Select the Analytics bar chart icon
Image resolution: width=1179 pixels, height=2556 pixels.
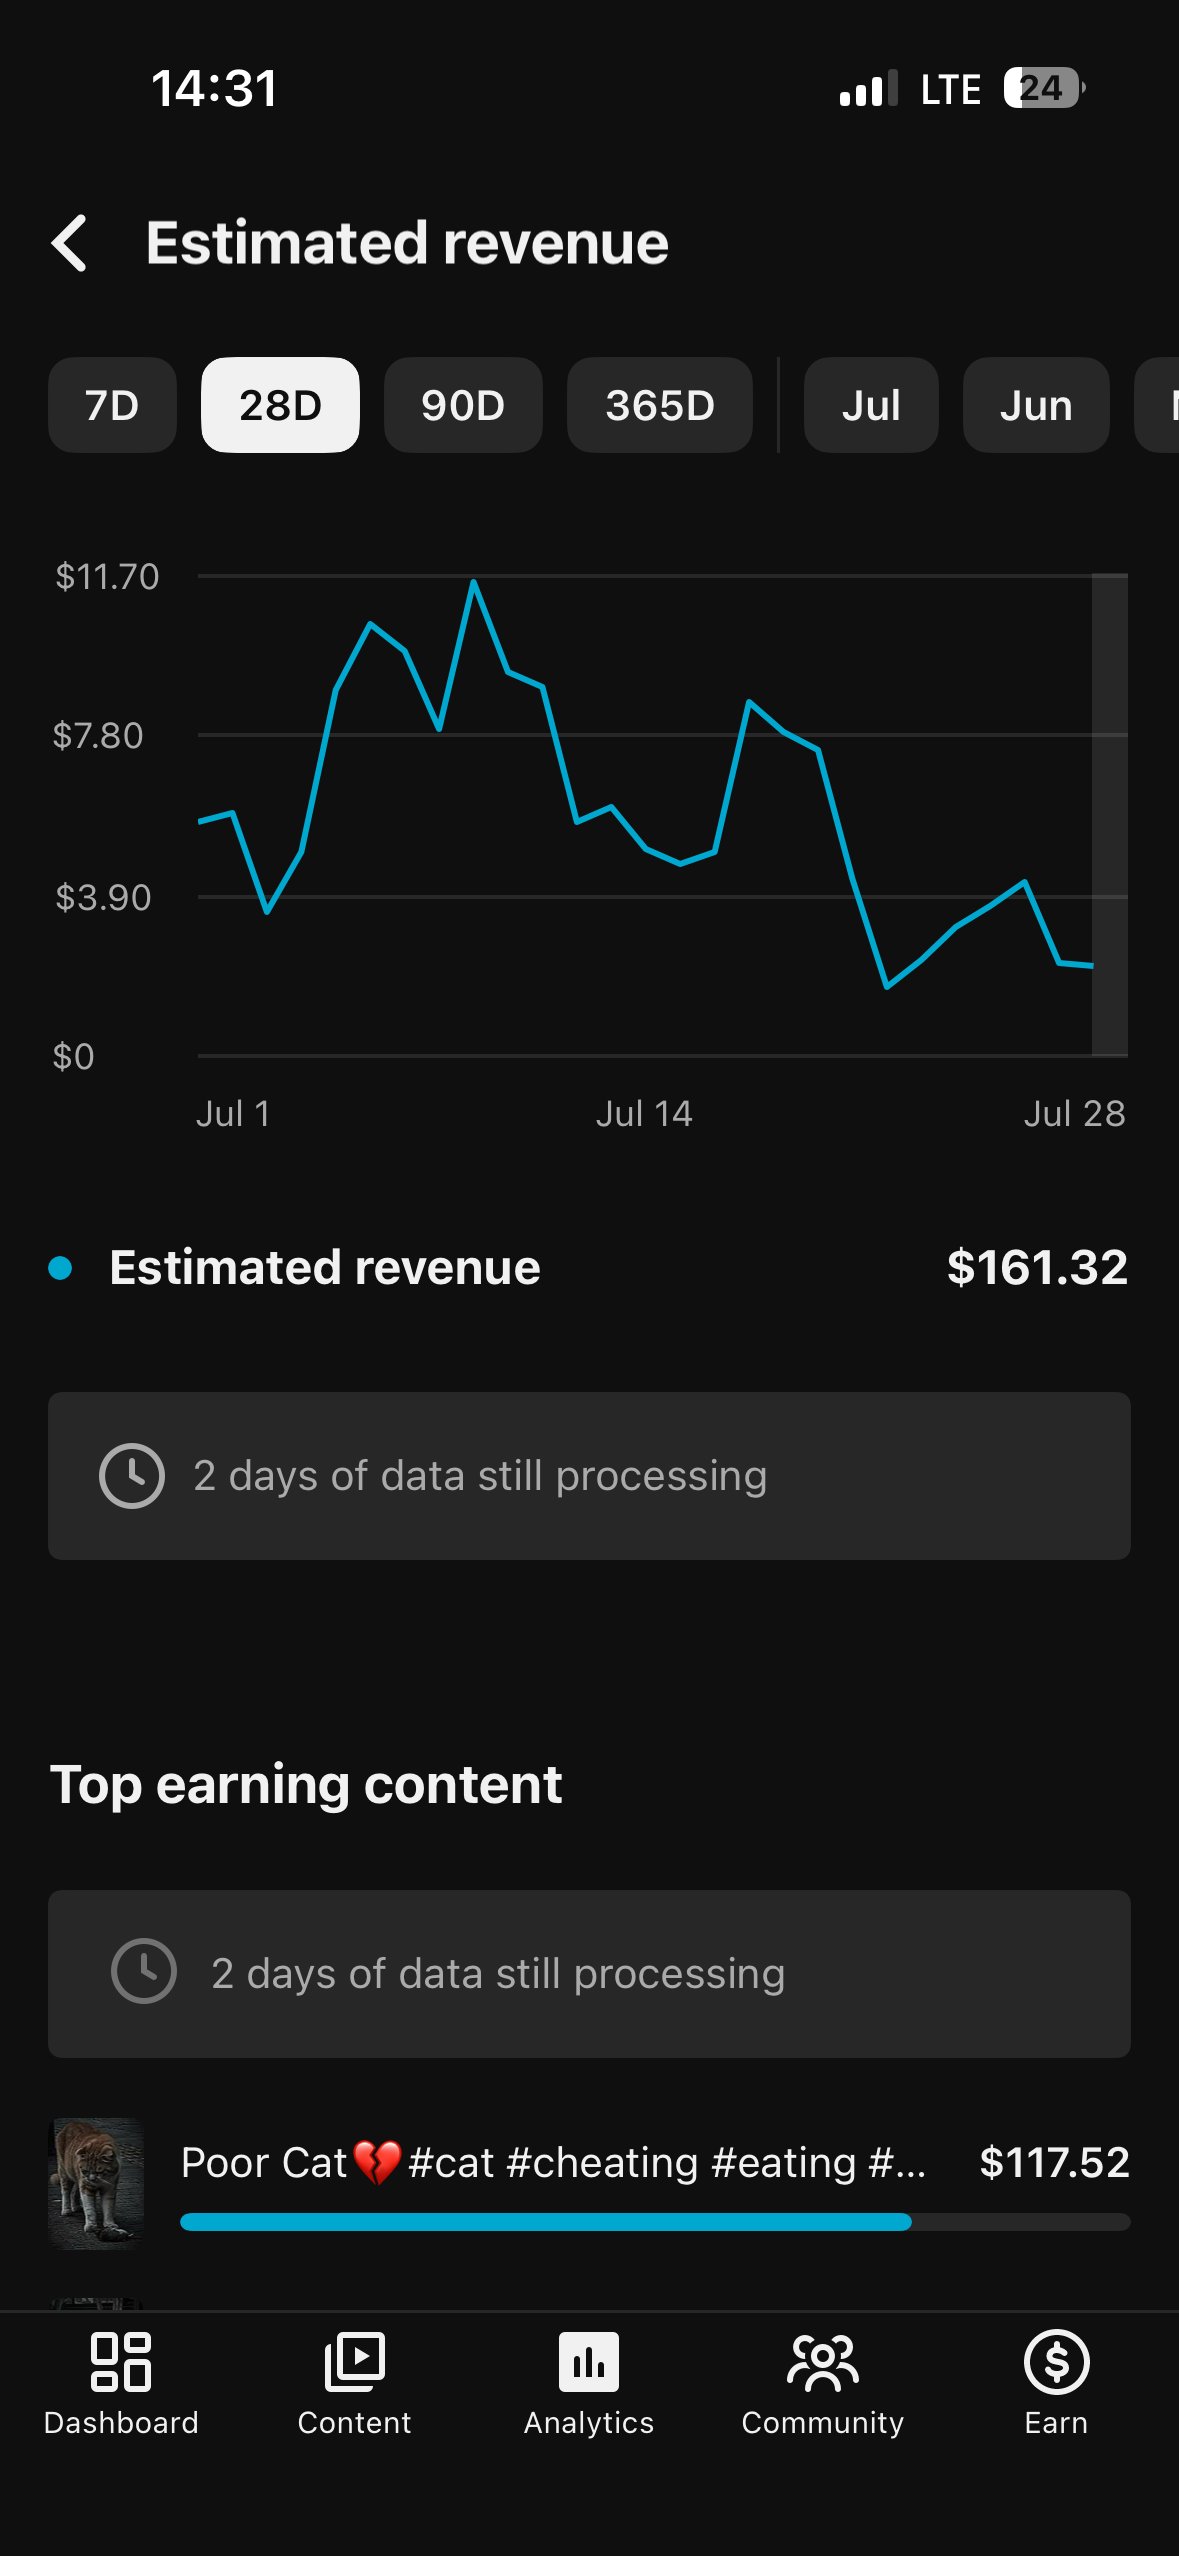click(589, 2362)
